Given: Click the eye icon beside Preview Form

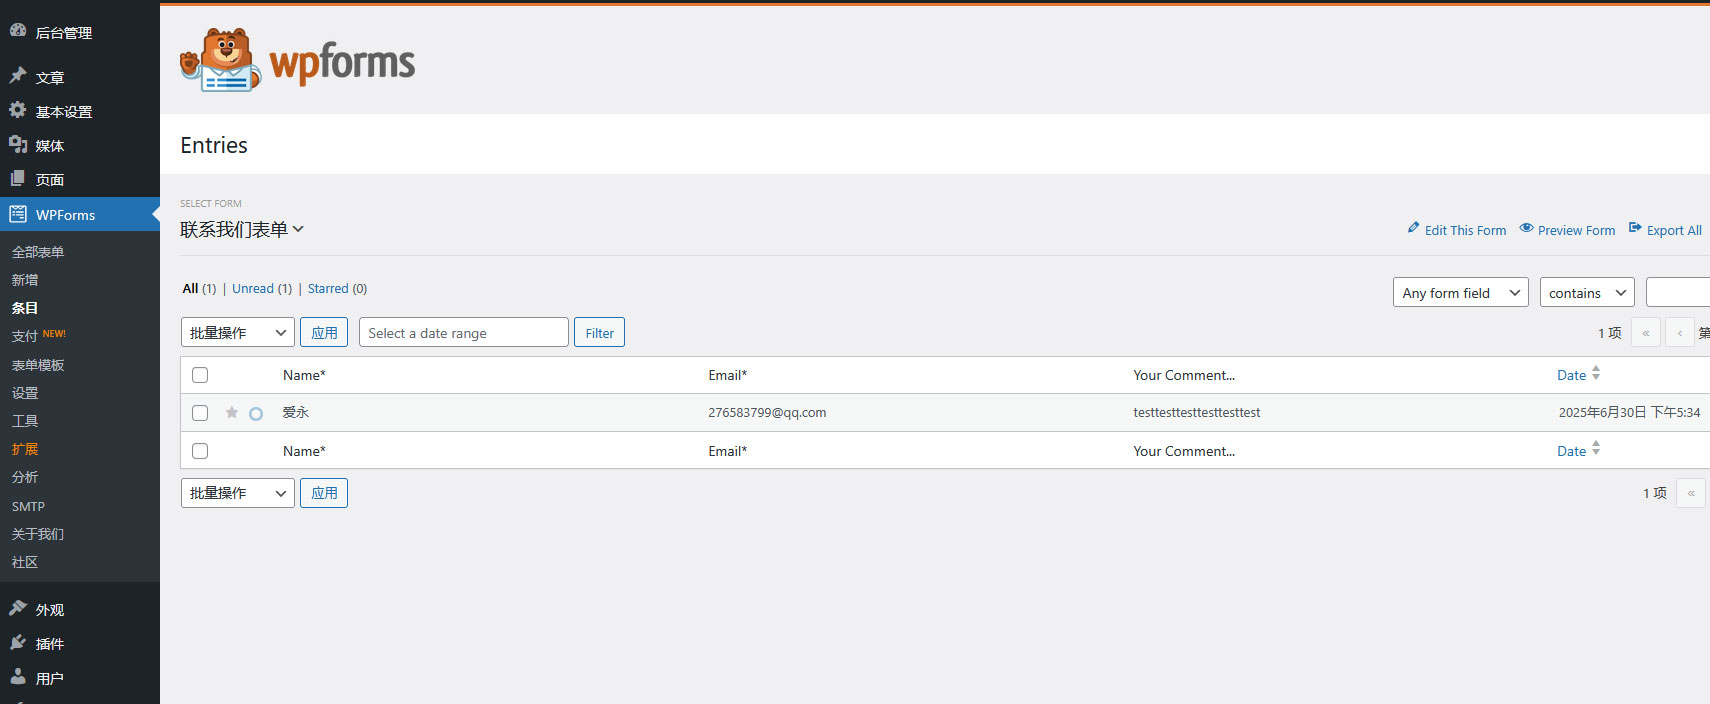Looking at the screenshot, I should 1526,228.
